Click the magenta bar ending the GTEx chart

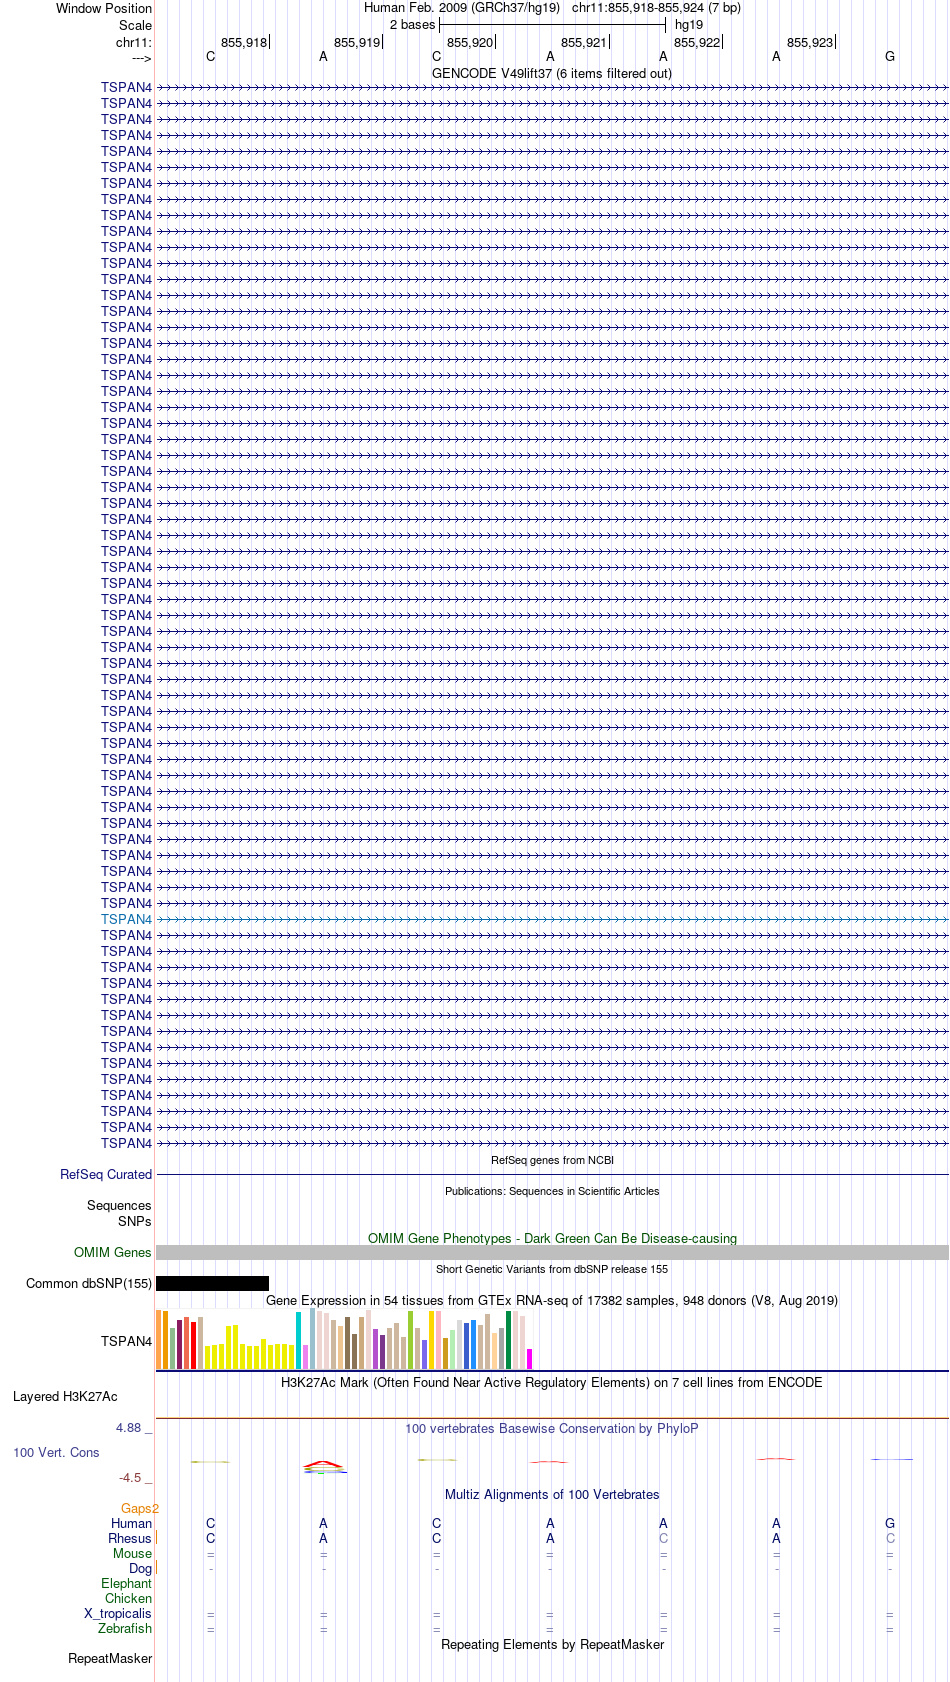[530, 1359]
